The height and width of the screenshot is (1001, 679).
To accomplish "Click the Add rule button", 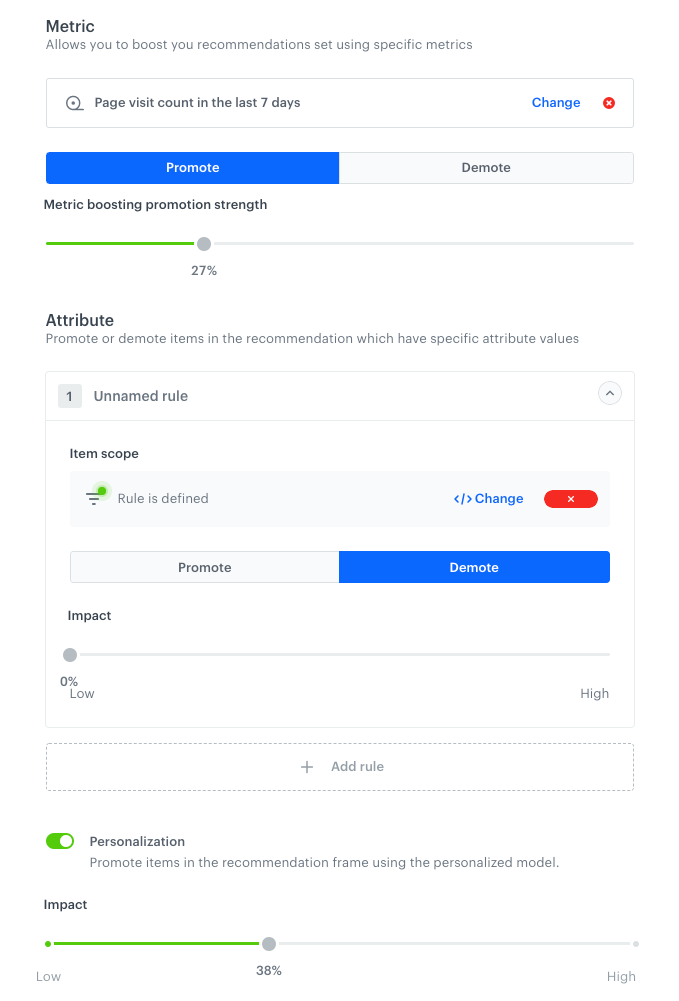I will click(339, 767).
